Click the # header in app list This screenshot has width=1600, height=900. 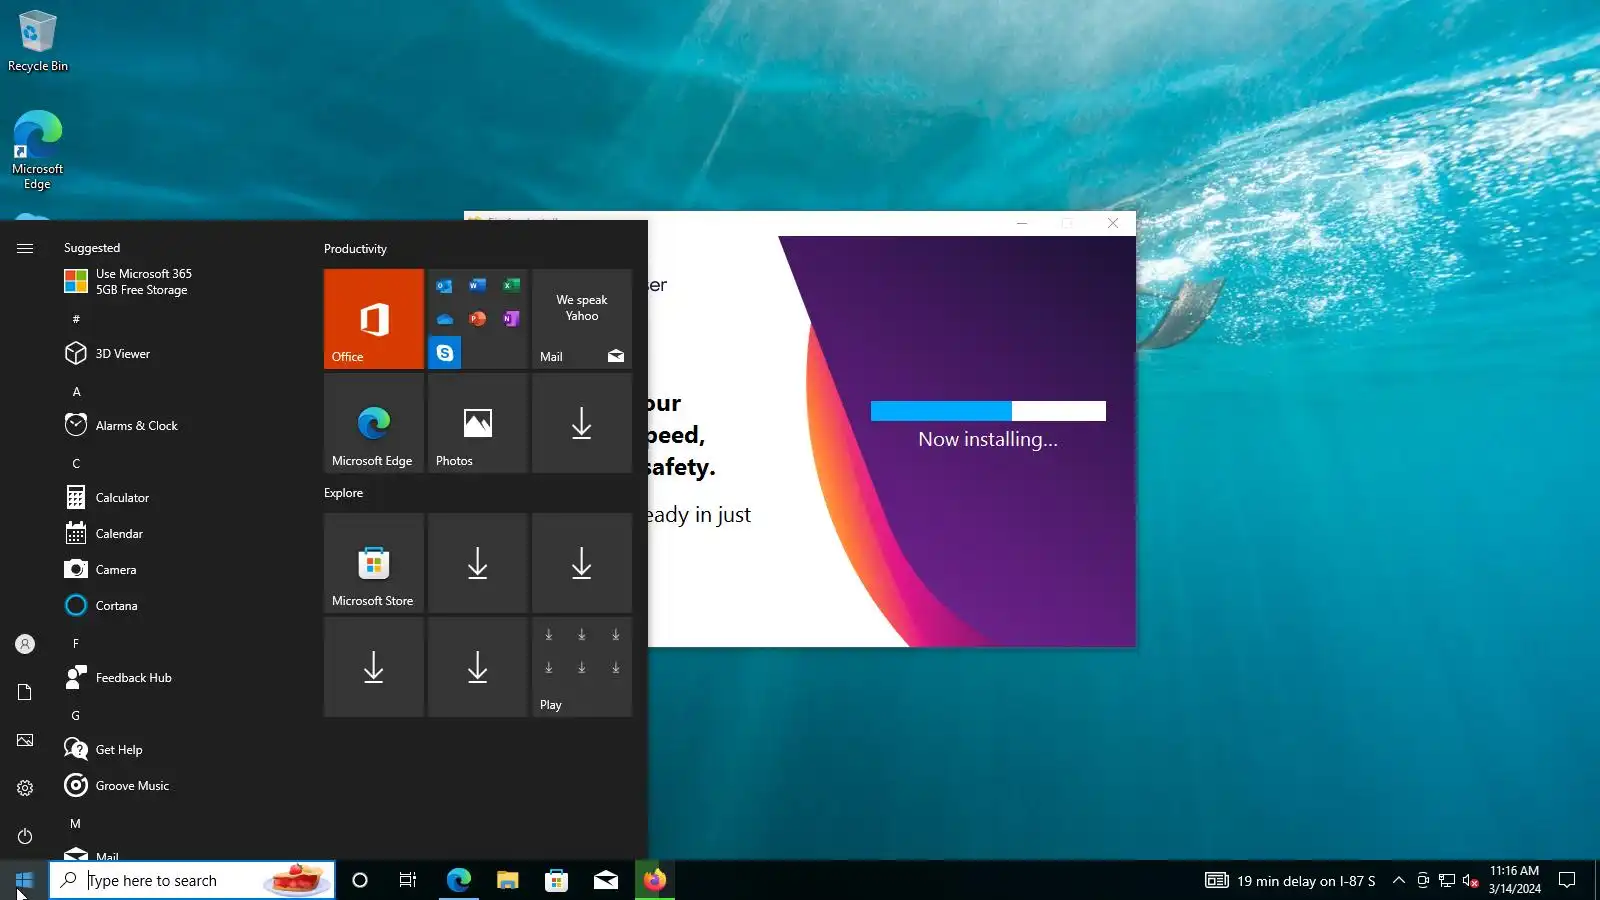[x=76, y=319]
